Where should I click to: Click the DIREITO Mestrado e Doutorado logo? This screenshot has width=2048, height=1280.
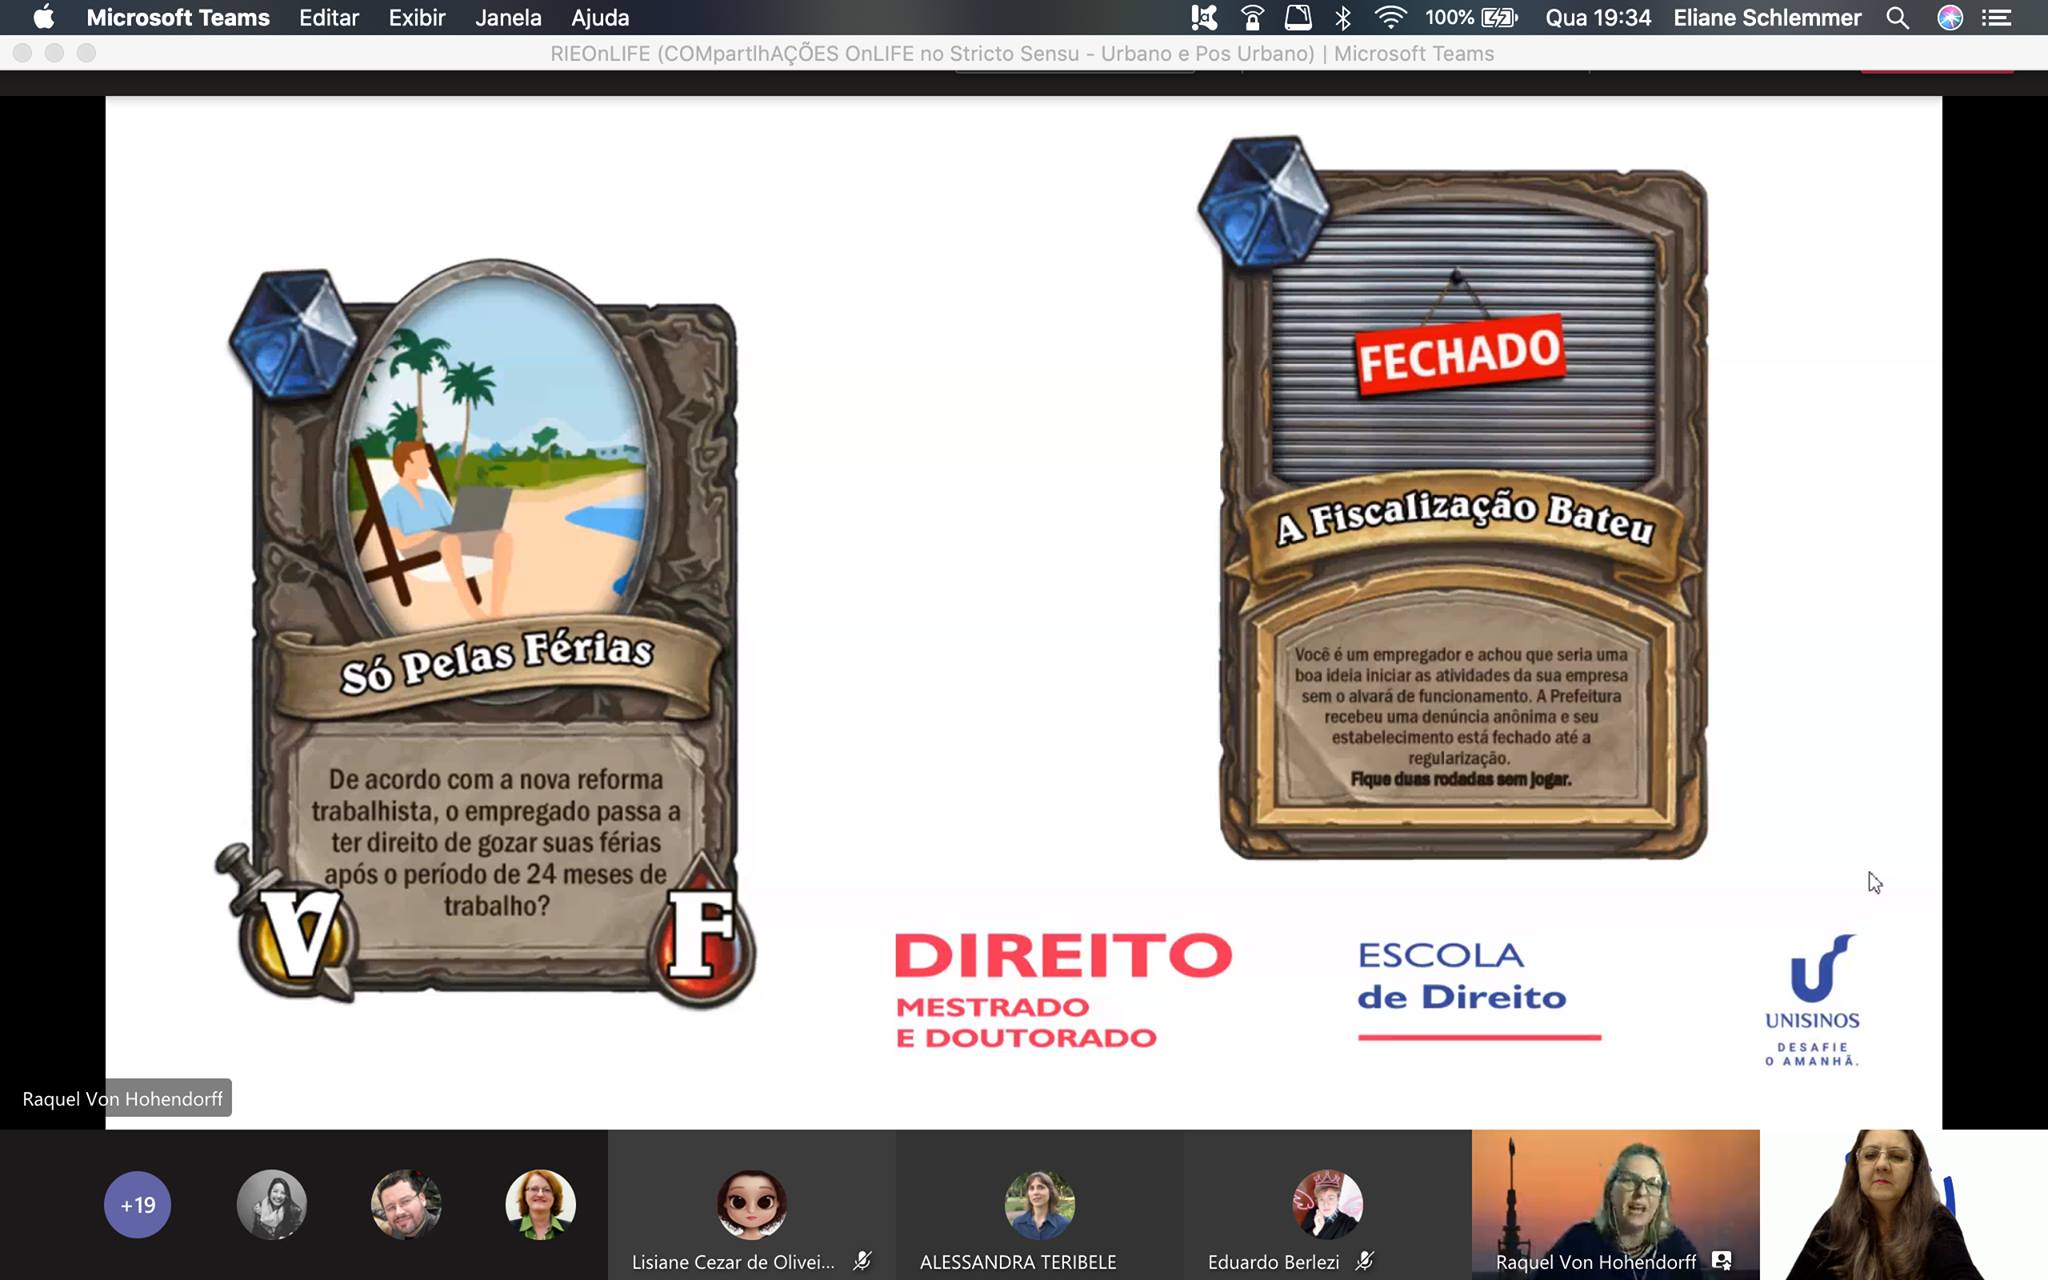coord(1062,990)
